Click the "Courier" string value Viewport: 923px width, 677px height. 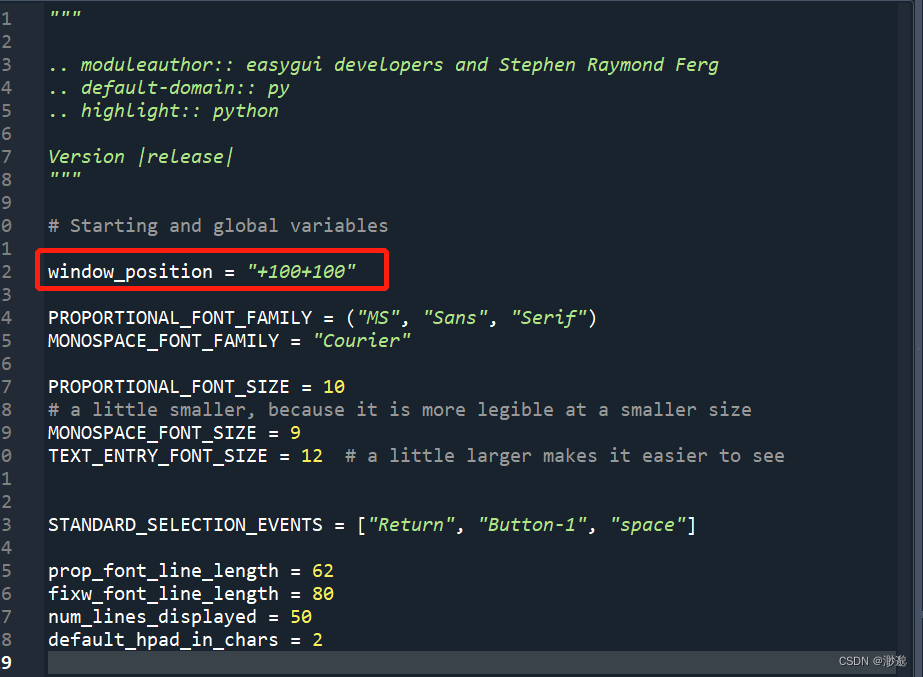click(361, 341)
